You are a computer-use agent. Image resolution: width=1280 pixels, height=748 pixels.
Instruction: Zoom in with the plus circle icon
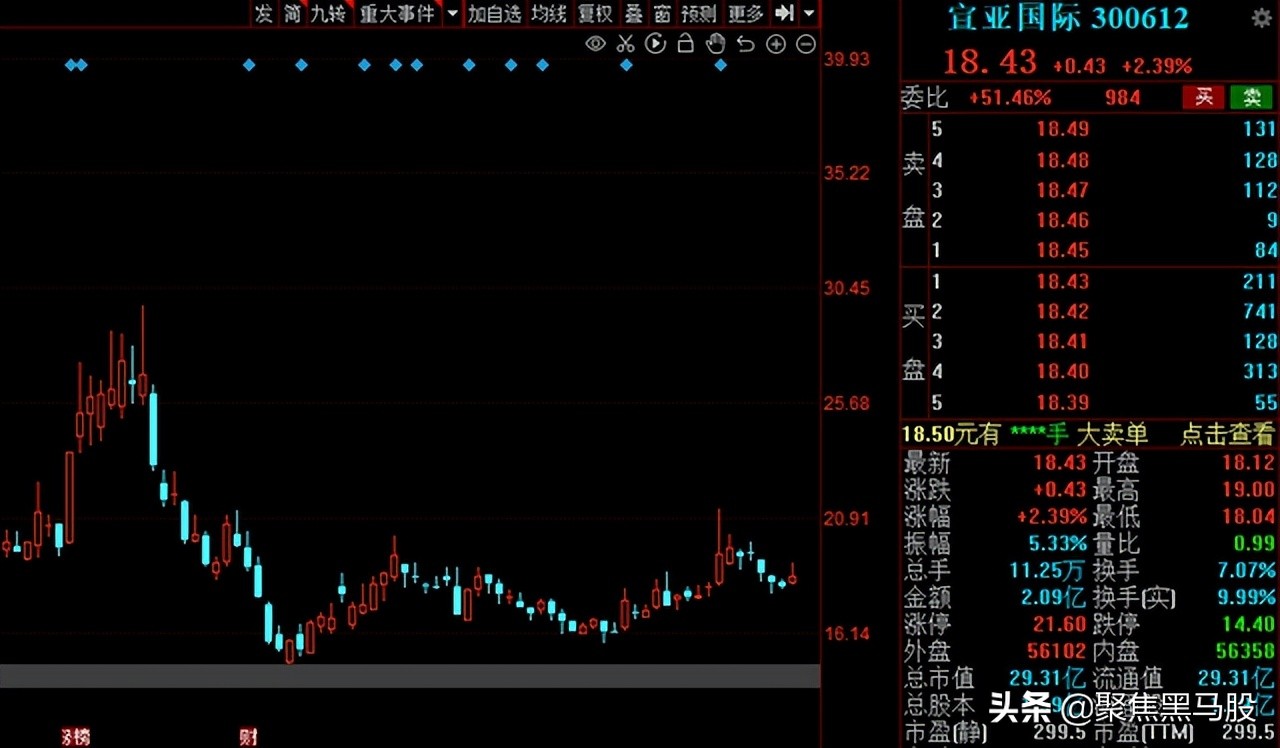(776, 43)
